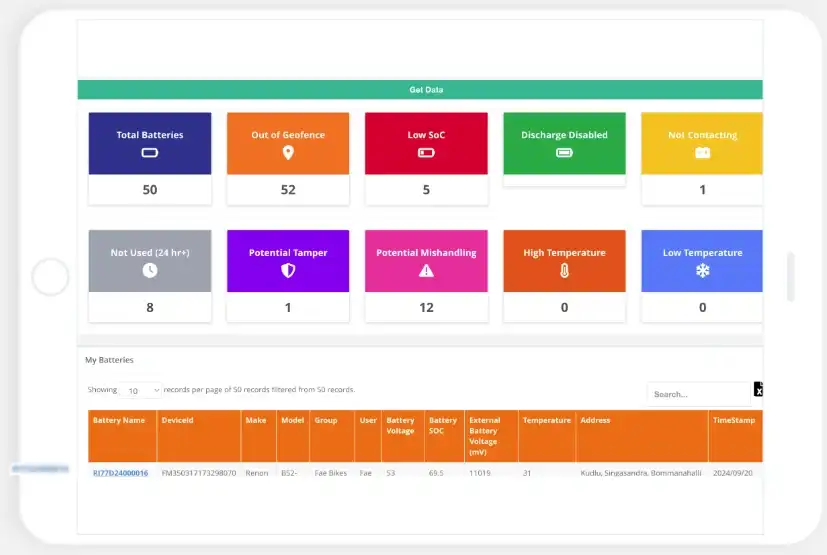827x555 pixels.
Task: Open battery link RI77D24000016
Action: click(120, 473)
